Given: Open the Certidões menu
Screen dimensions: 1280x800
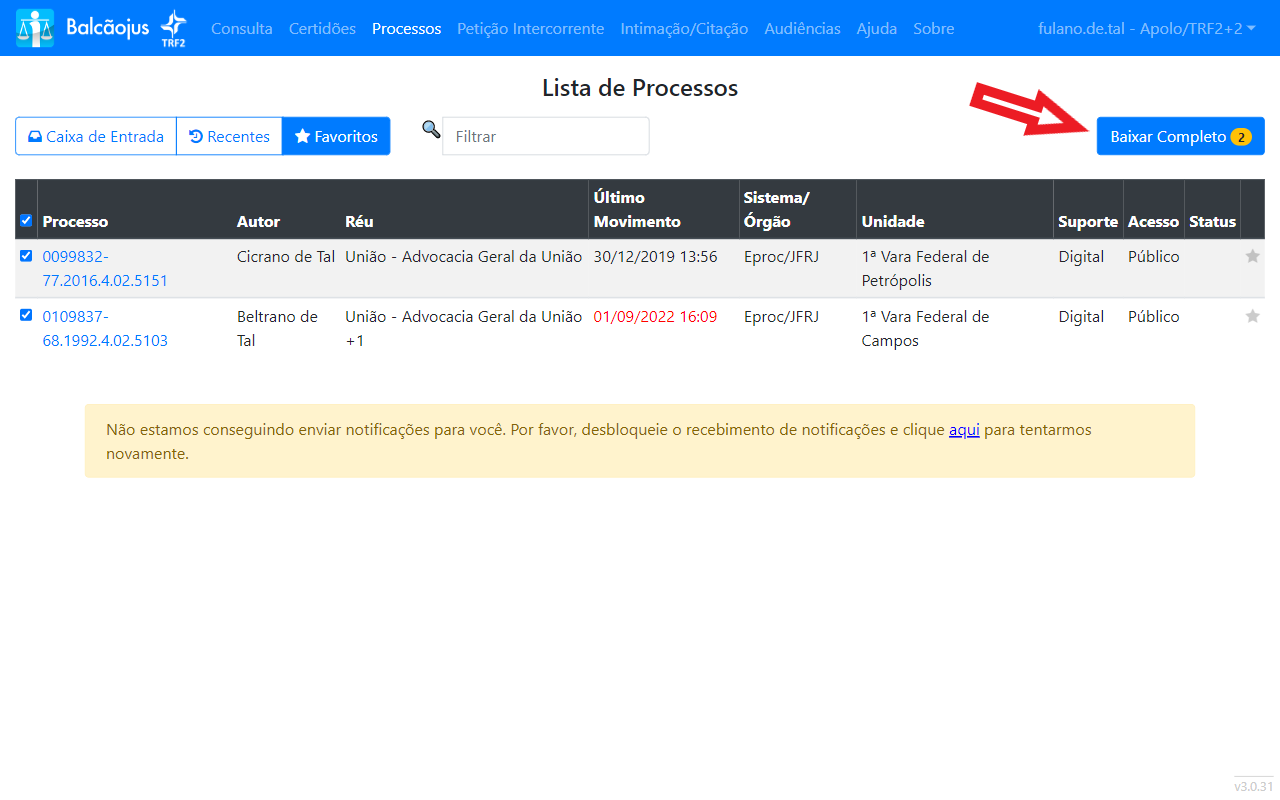Looking at the screenshot, I should 322,29.
